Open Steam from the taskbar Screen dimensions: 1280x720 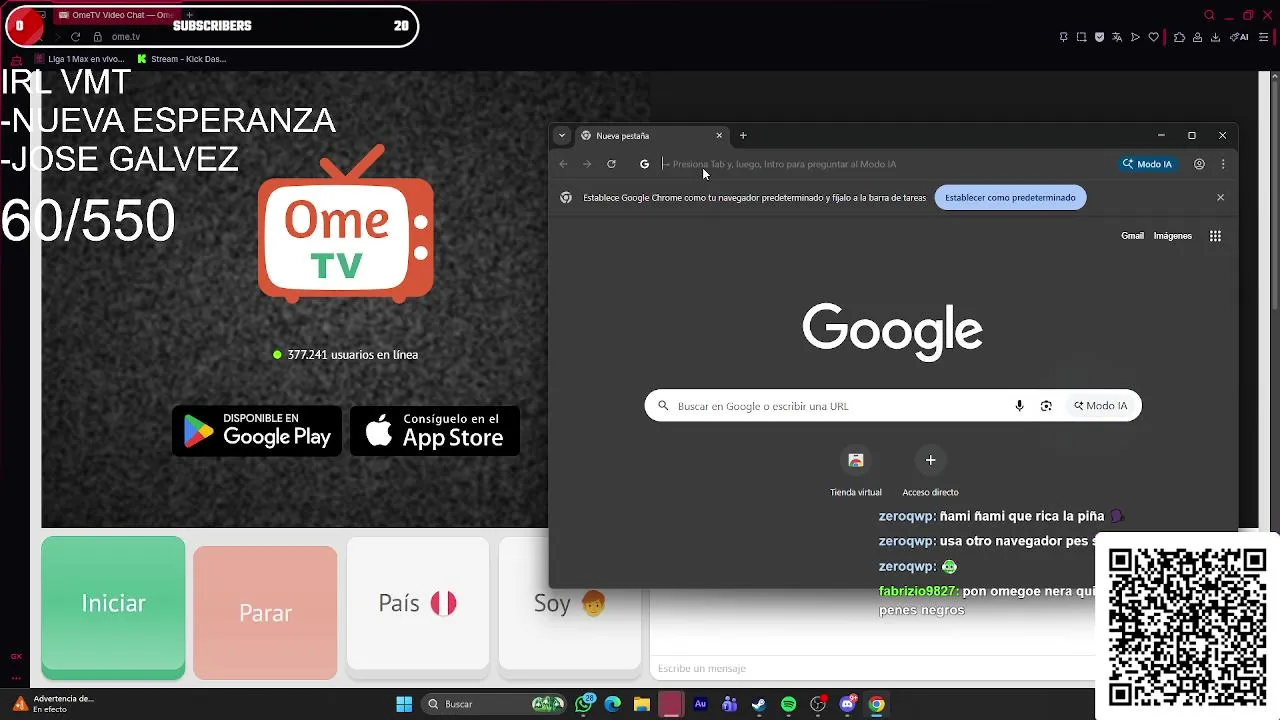759,704
